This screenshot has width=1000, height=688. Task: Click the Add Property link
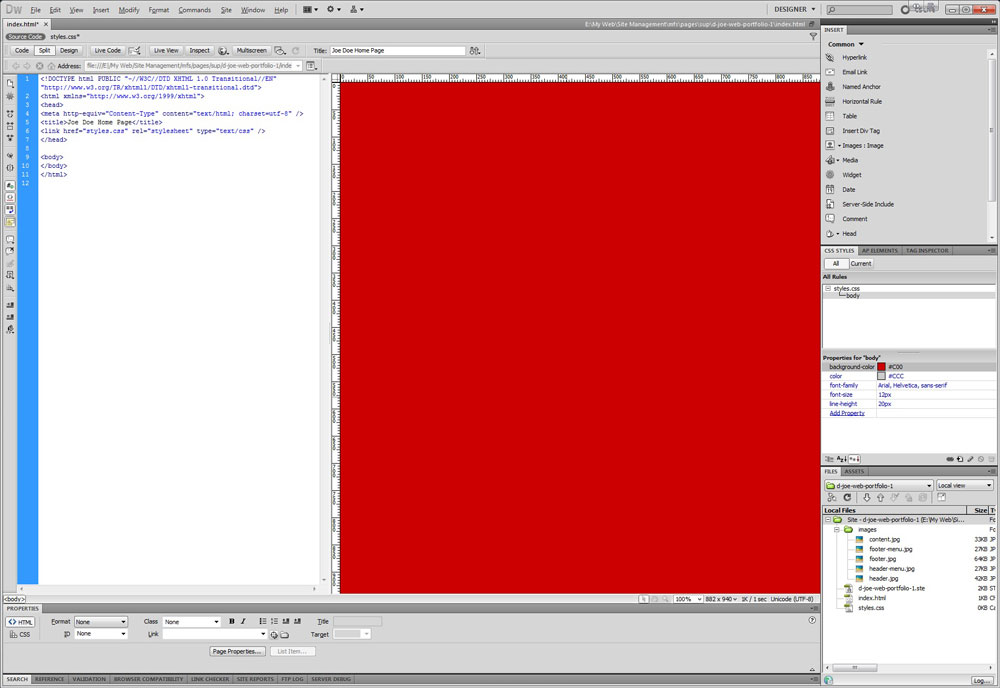847,413
